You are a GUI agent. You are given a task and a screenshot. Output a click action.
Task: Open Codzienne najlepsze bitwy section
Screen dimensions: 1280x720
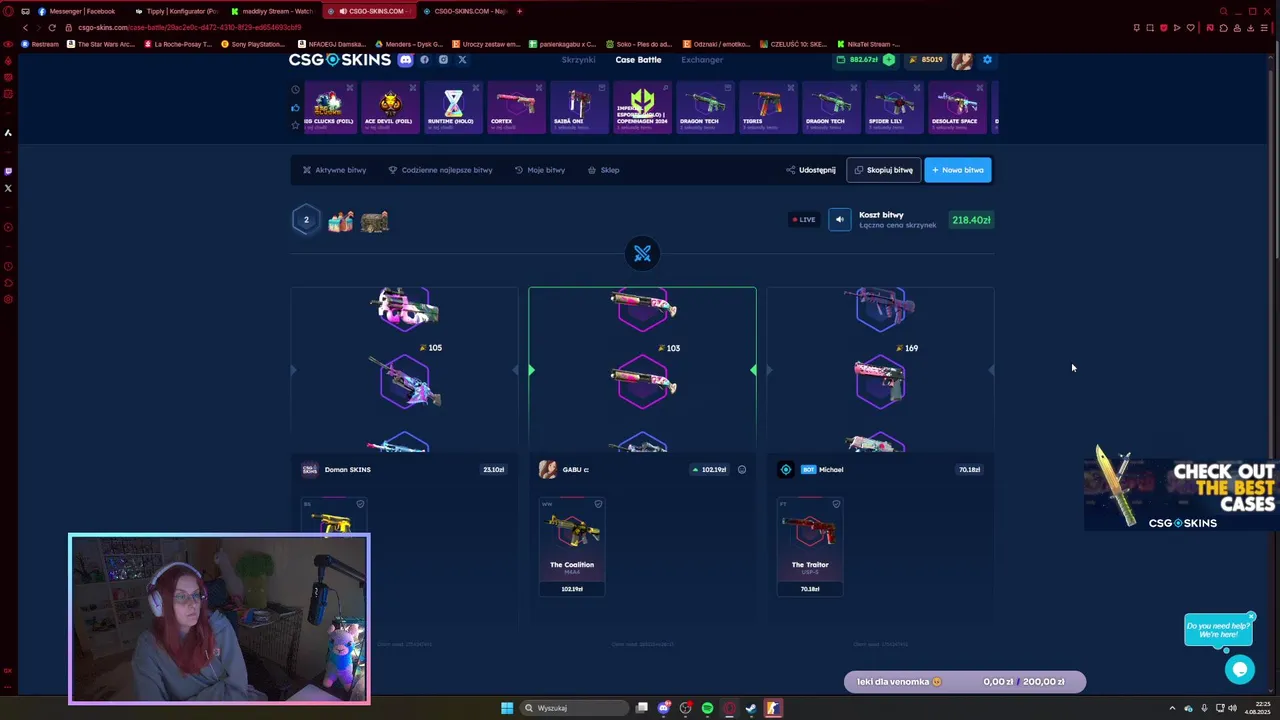click(440, 170)
